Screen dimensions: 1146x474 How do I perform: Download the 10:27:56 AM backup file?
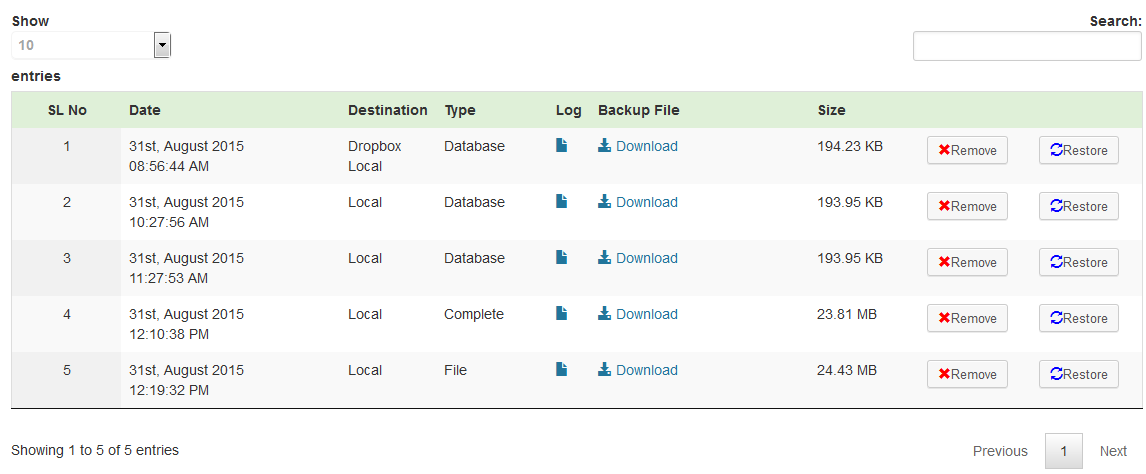(x=646, y=202)
